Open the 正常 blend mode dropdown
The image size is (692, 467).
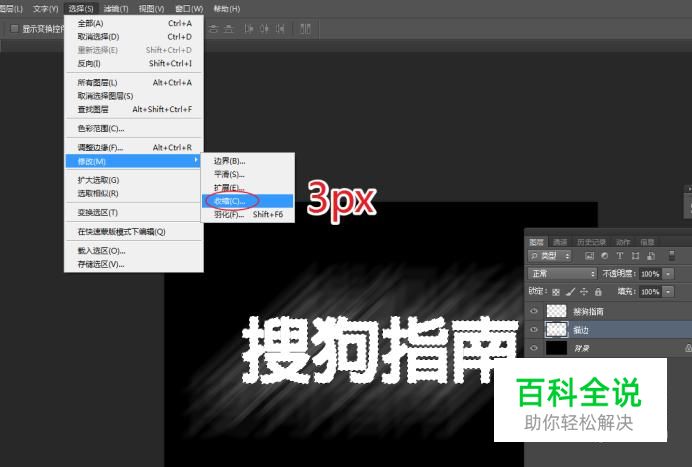(x=562, y=274)
